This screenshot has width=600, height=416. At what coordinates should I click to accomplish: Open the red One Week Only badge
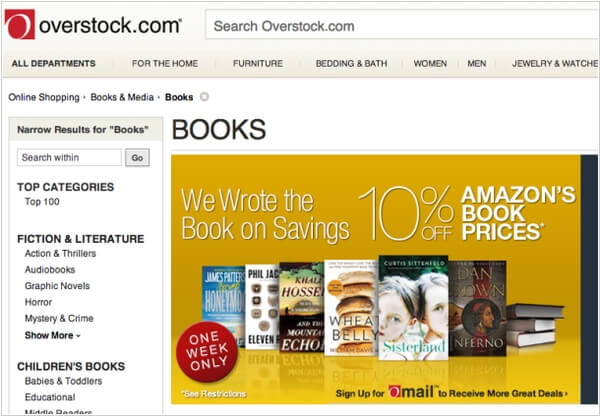[207, 352]
